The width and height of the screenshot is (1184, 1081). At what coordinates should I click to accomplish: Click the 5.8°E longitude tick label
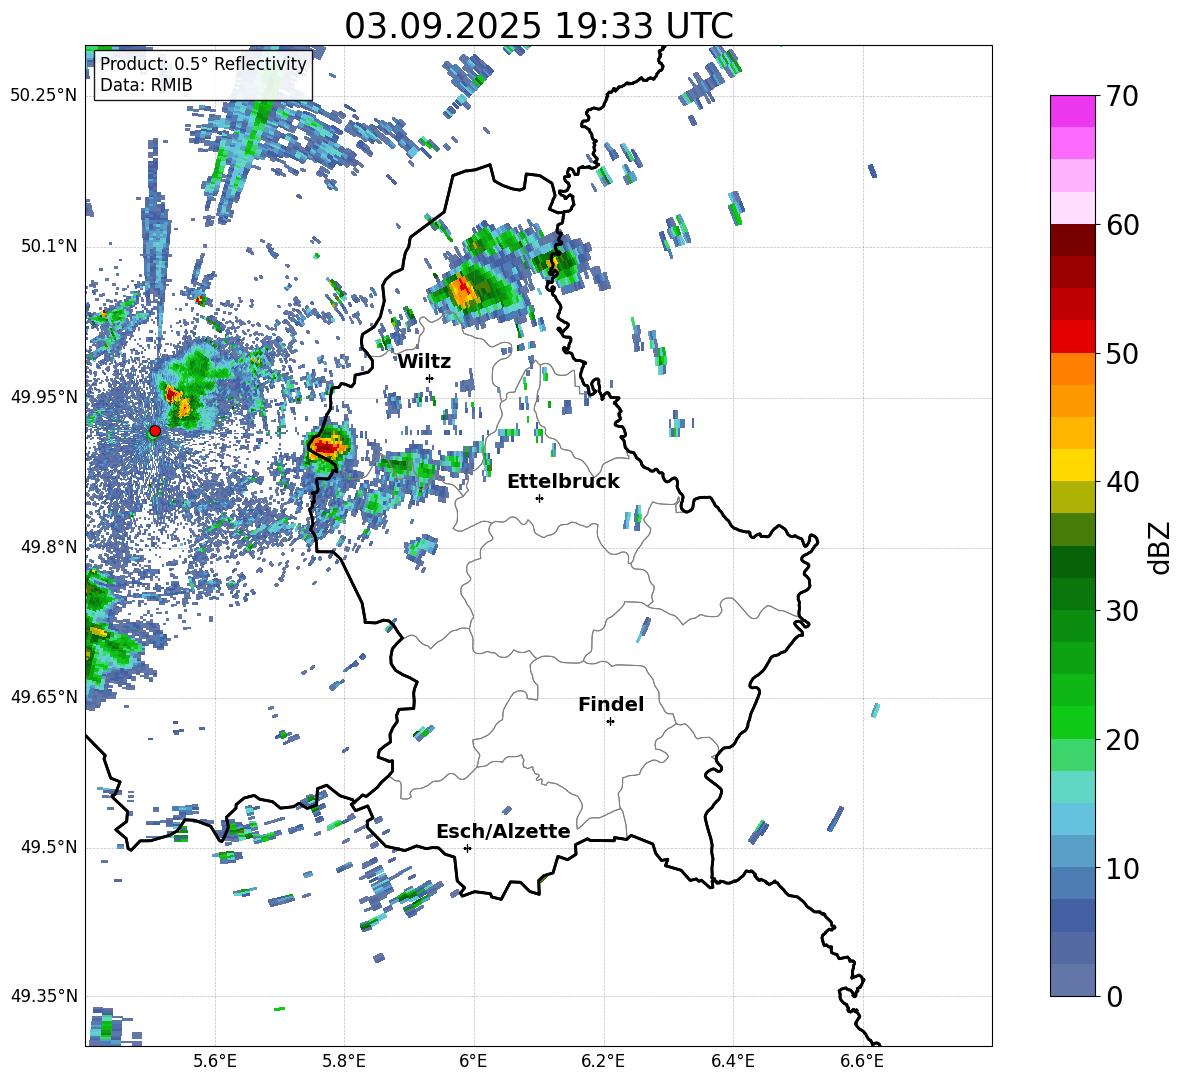(x=344, y=1061)
